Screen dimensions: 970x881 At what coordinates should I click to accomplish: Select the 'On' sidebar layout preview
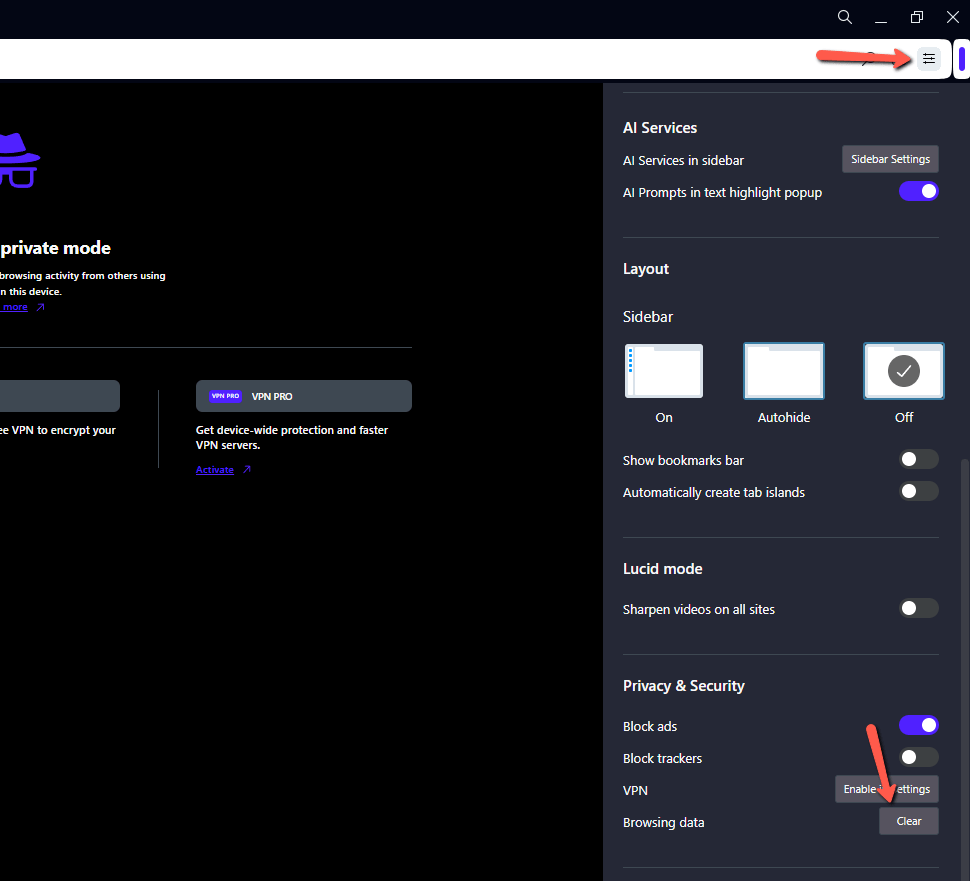pos(663,370)
